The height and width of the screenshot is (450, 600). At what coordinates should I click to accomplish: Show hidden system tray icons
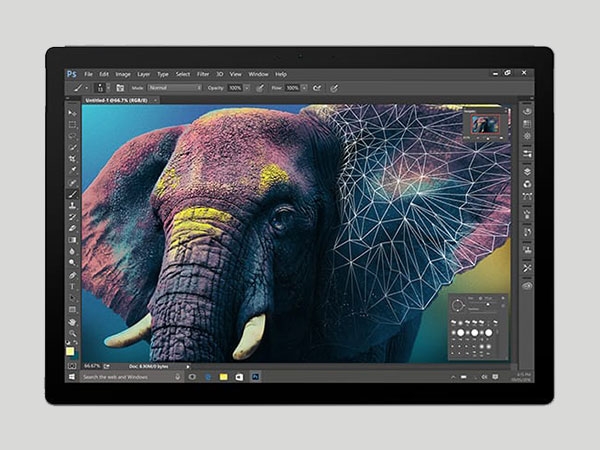click(453, 377)
